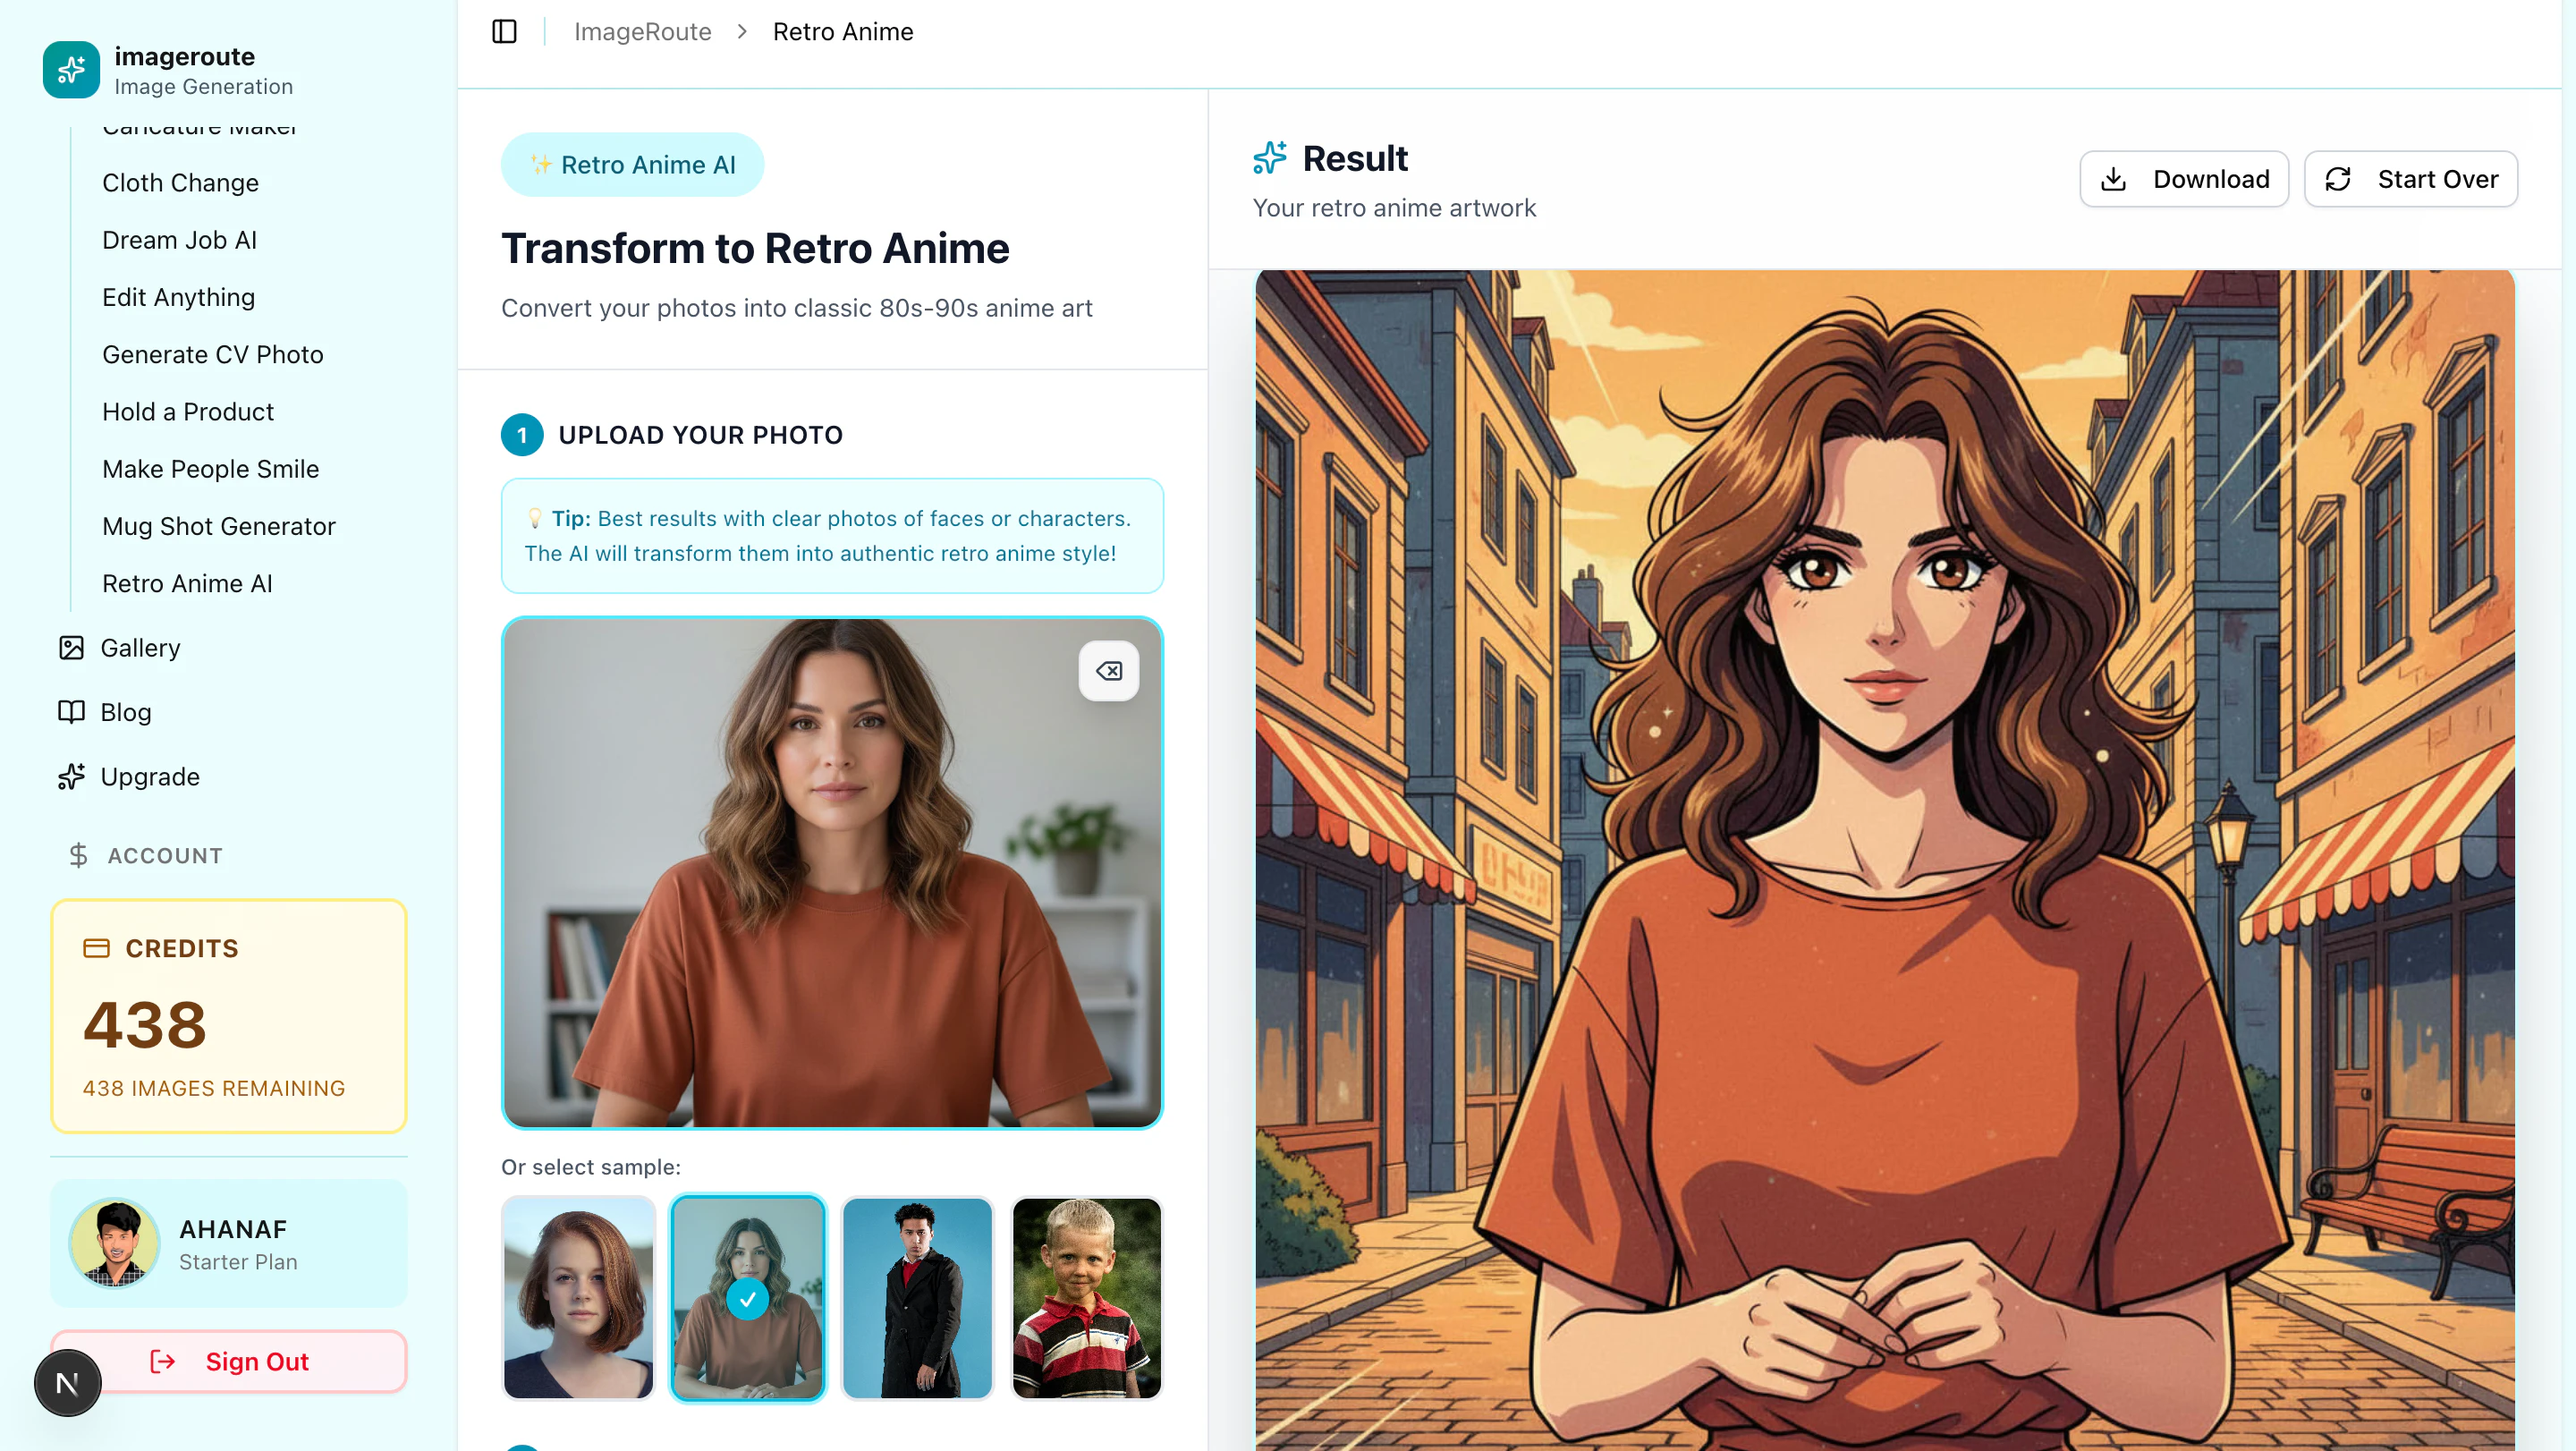Click the Upgrade sparkle item

coord(150,777)
